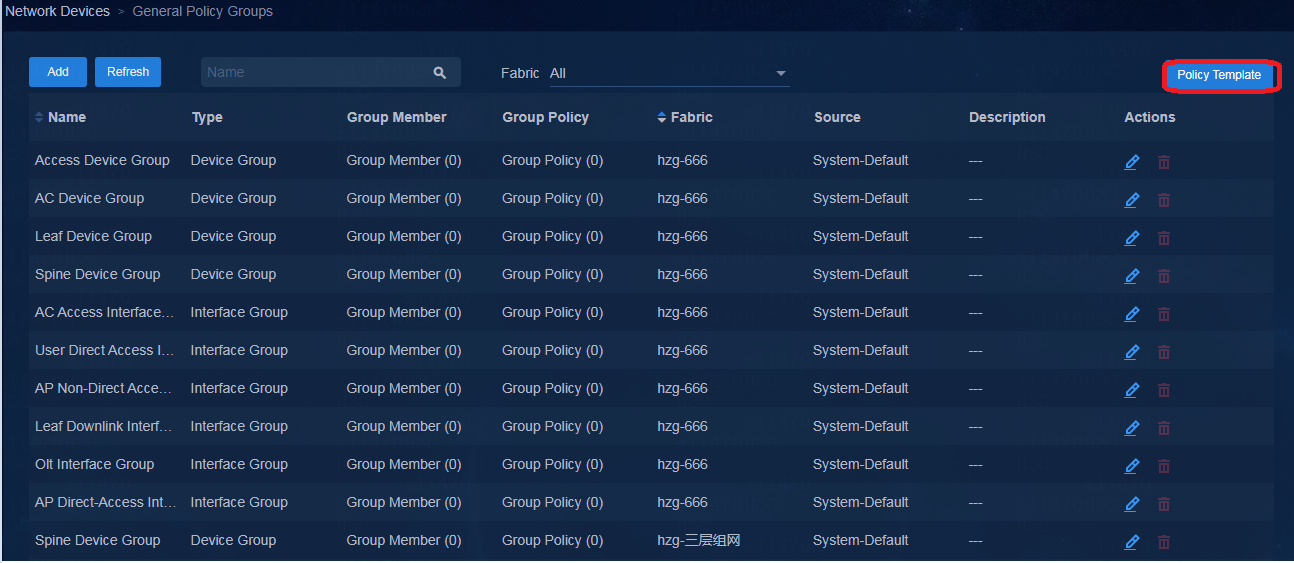Open the Policy Template page
The width and height of the screenshot is (1294, 563).
(x=1219, y=75)
